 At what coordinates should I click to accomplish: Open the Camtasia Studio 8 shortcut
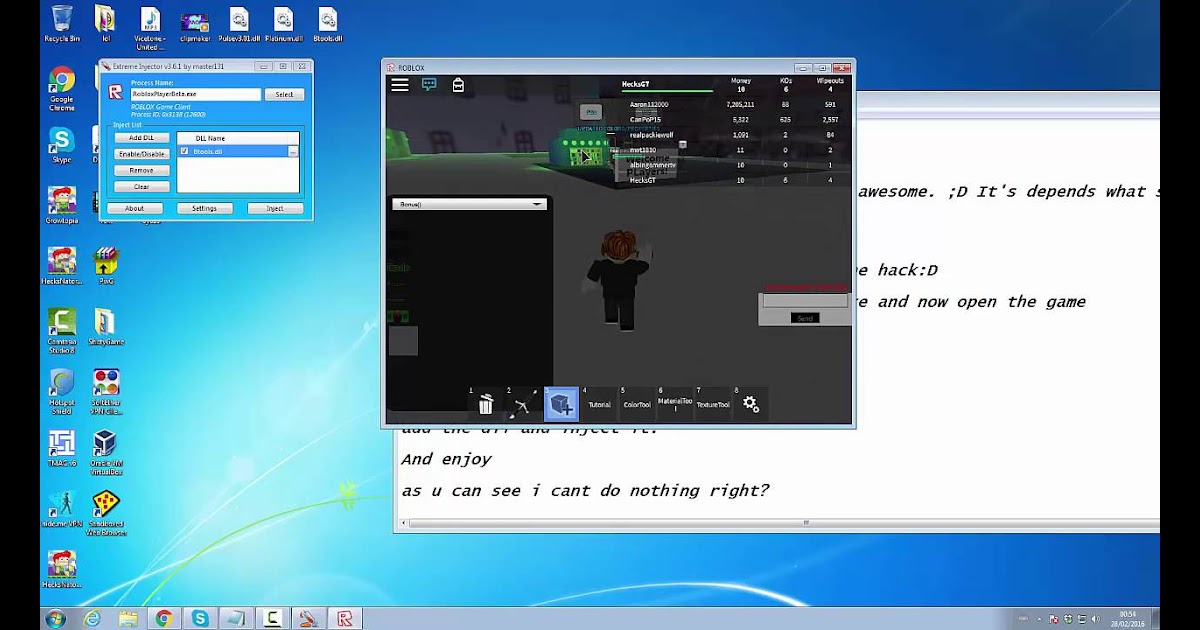[62, 330]
